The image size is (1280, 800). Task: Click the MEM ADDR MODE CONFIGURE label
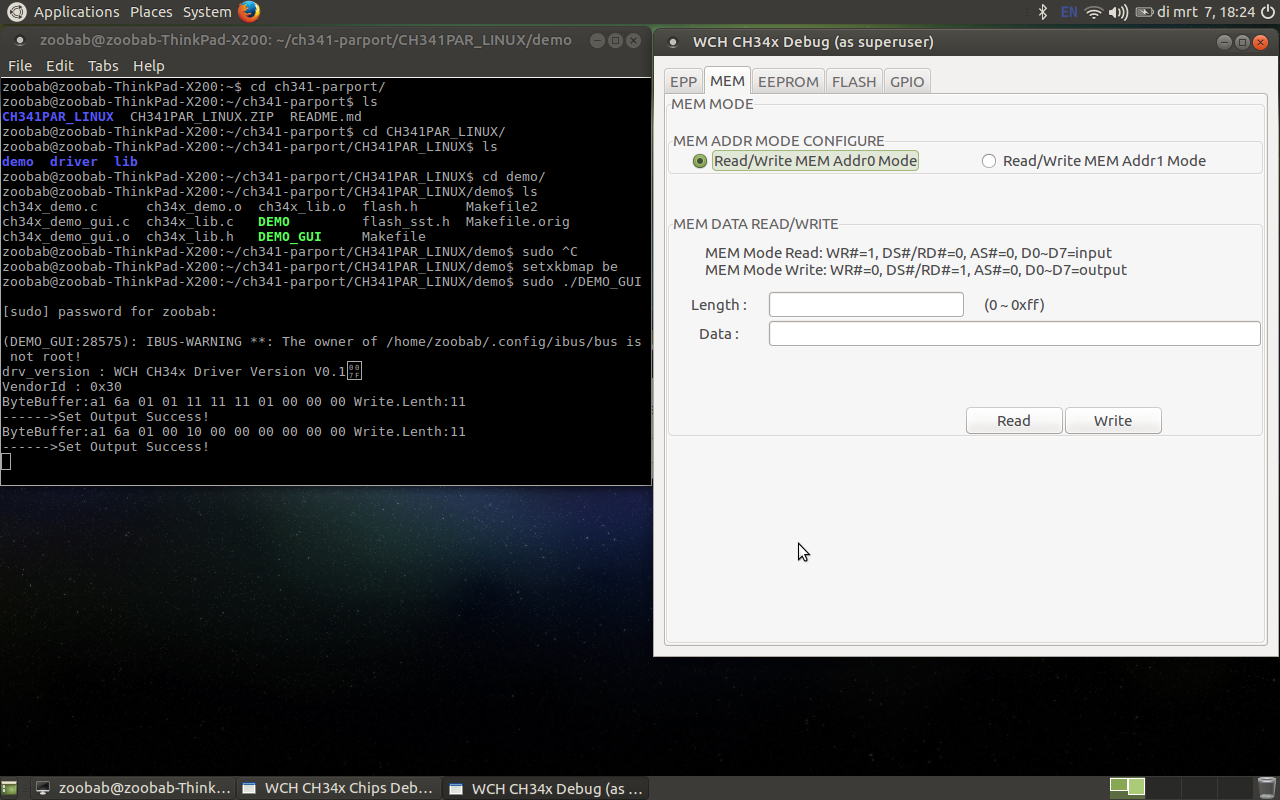[779, 141]
